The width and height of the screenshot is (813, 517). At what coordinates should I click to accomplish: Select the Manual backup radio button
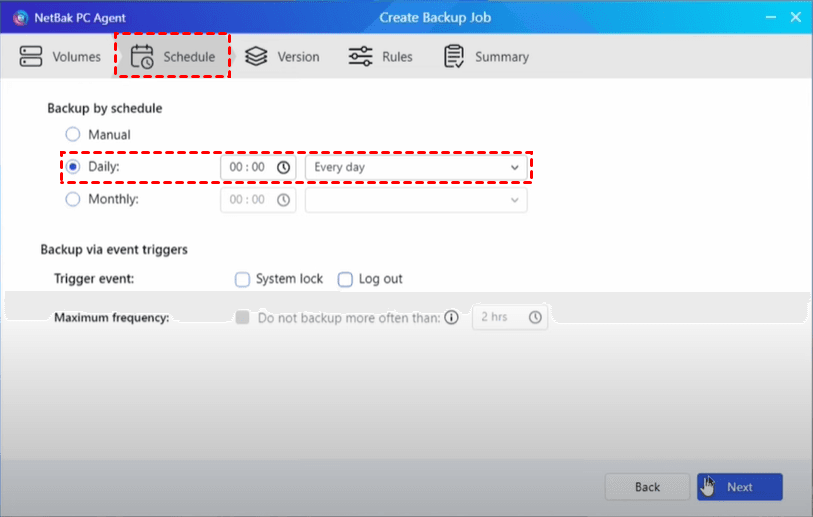click(72, 134)
